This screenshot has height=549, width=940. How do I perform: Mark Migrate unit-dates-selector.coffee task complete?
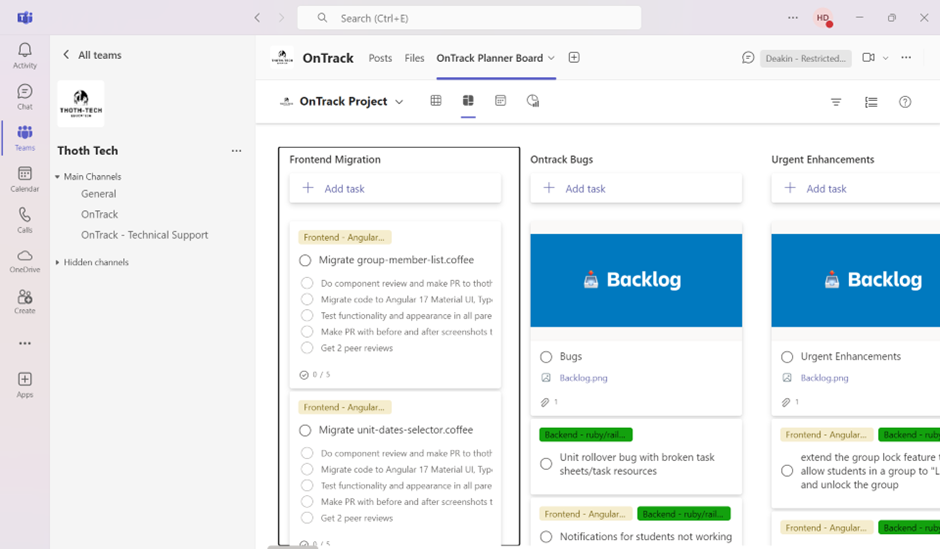305,431
